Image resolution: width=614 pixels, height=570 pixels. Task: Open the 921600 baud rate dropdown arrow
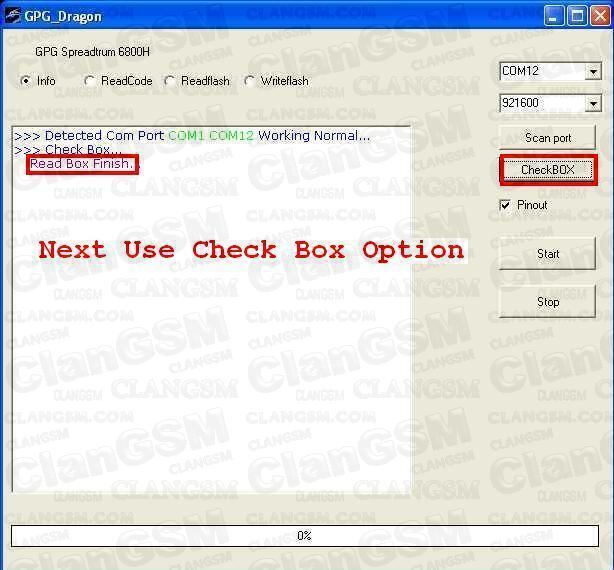pyautogui.click(x=594, y=103)
